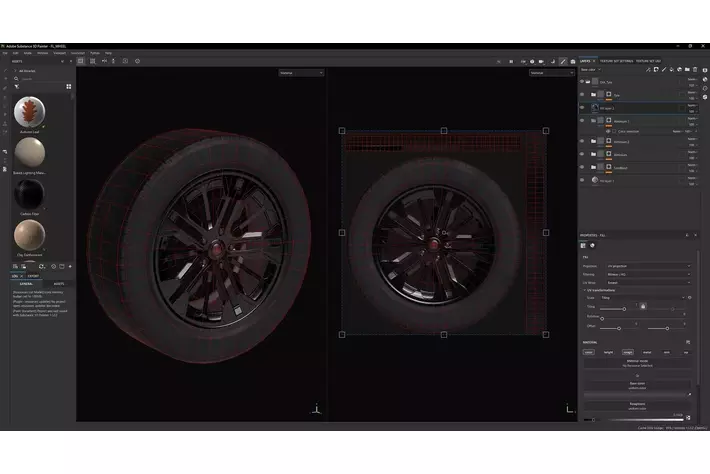Click the Carbon Fiber material preview
This screenshot has width=710, height=474.
pyautogui.click(x=29, y=191)
